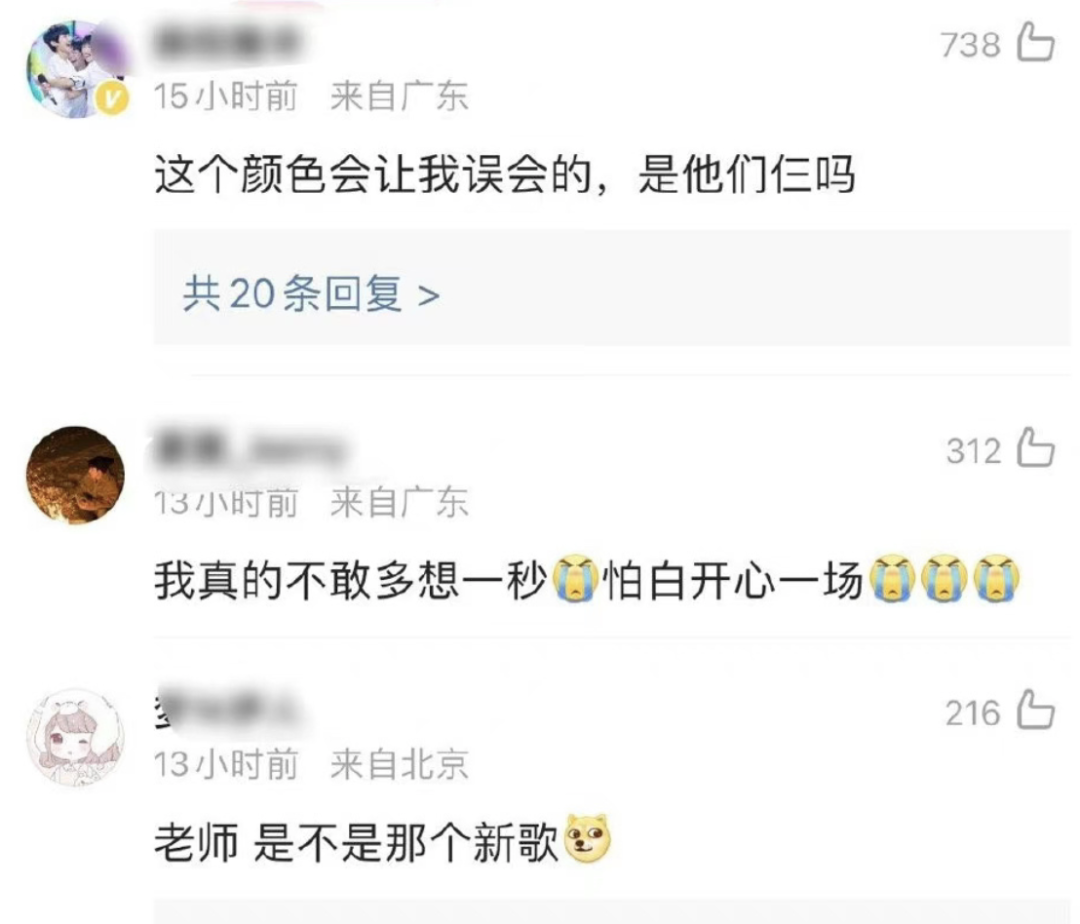Open the blurred username of the Beijing commenter
This screenshot has width=1080, height=924.
(x=227, y=709)
